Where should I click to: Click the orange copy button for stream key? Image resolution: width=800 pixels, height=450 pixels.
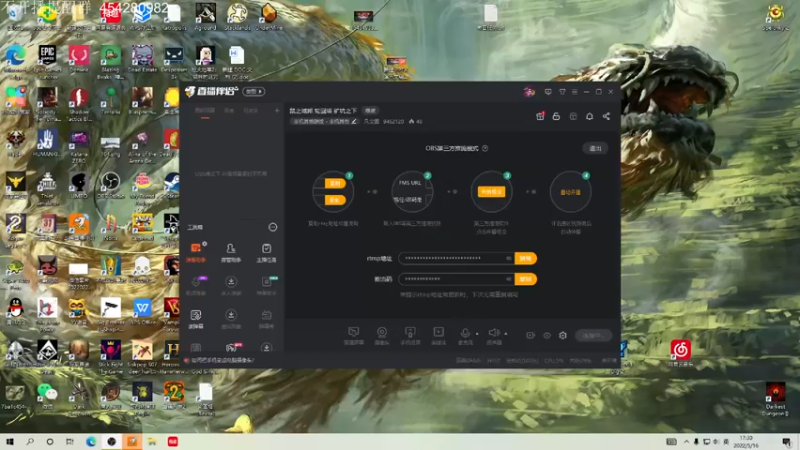(526, 279)
